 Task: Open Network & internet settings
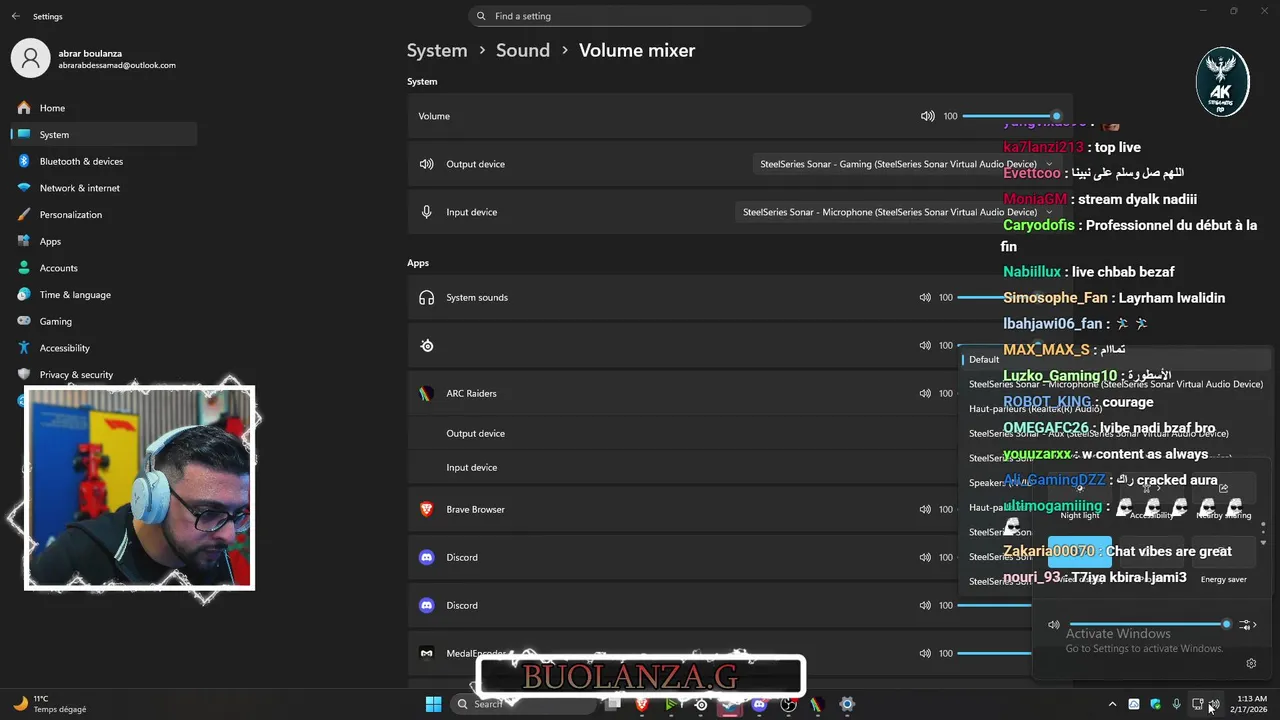(x=104, y=188)
